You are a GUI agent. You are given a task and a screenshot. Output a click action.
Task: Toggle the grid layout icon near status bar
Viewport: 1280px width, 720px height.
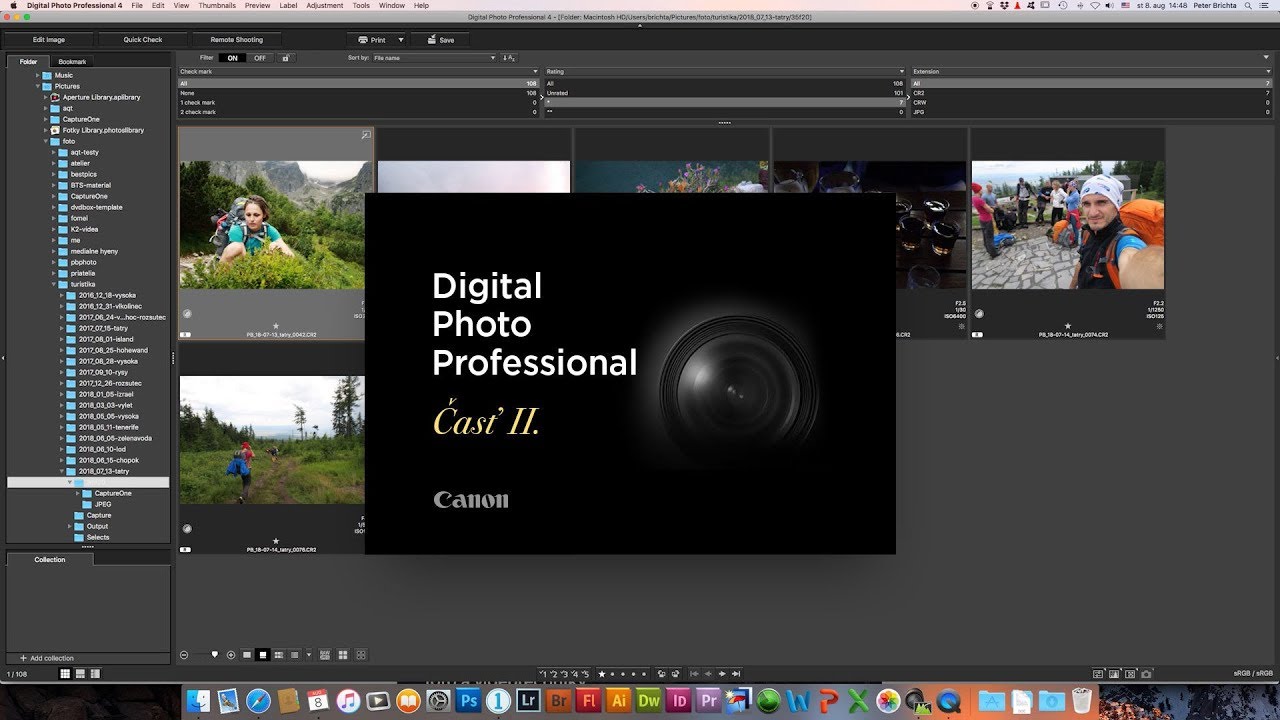click(65, 674)
